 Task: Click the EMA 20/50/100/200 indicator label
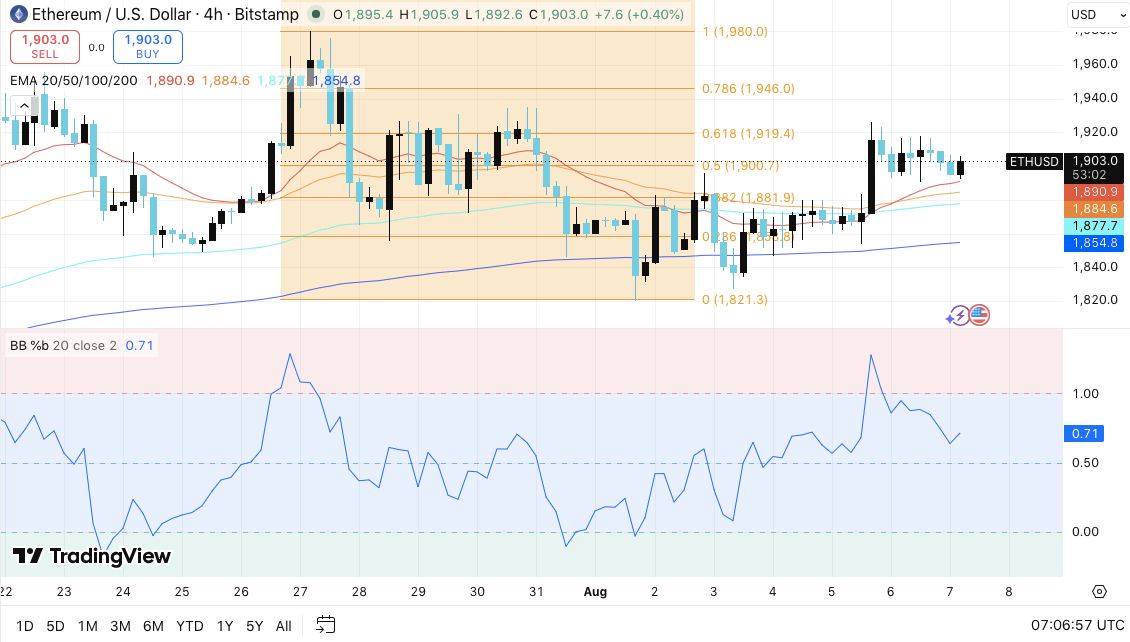tap(74, 81)
